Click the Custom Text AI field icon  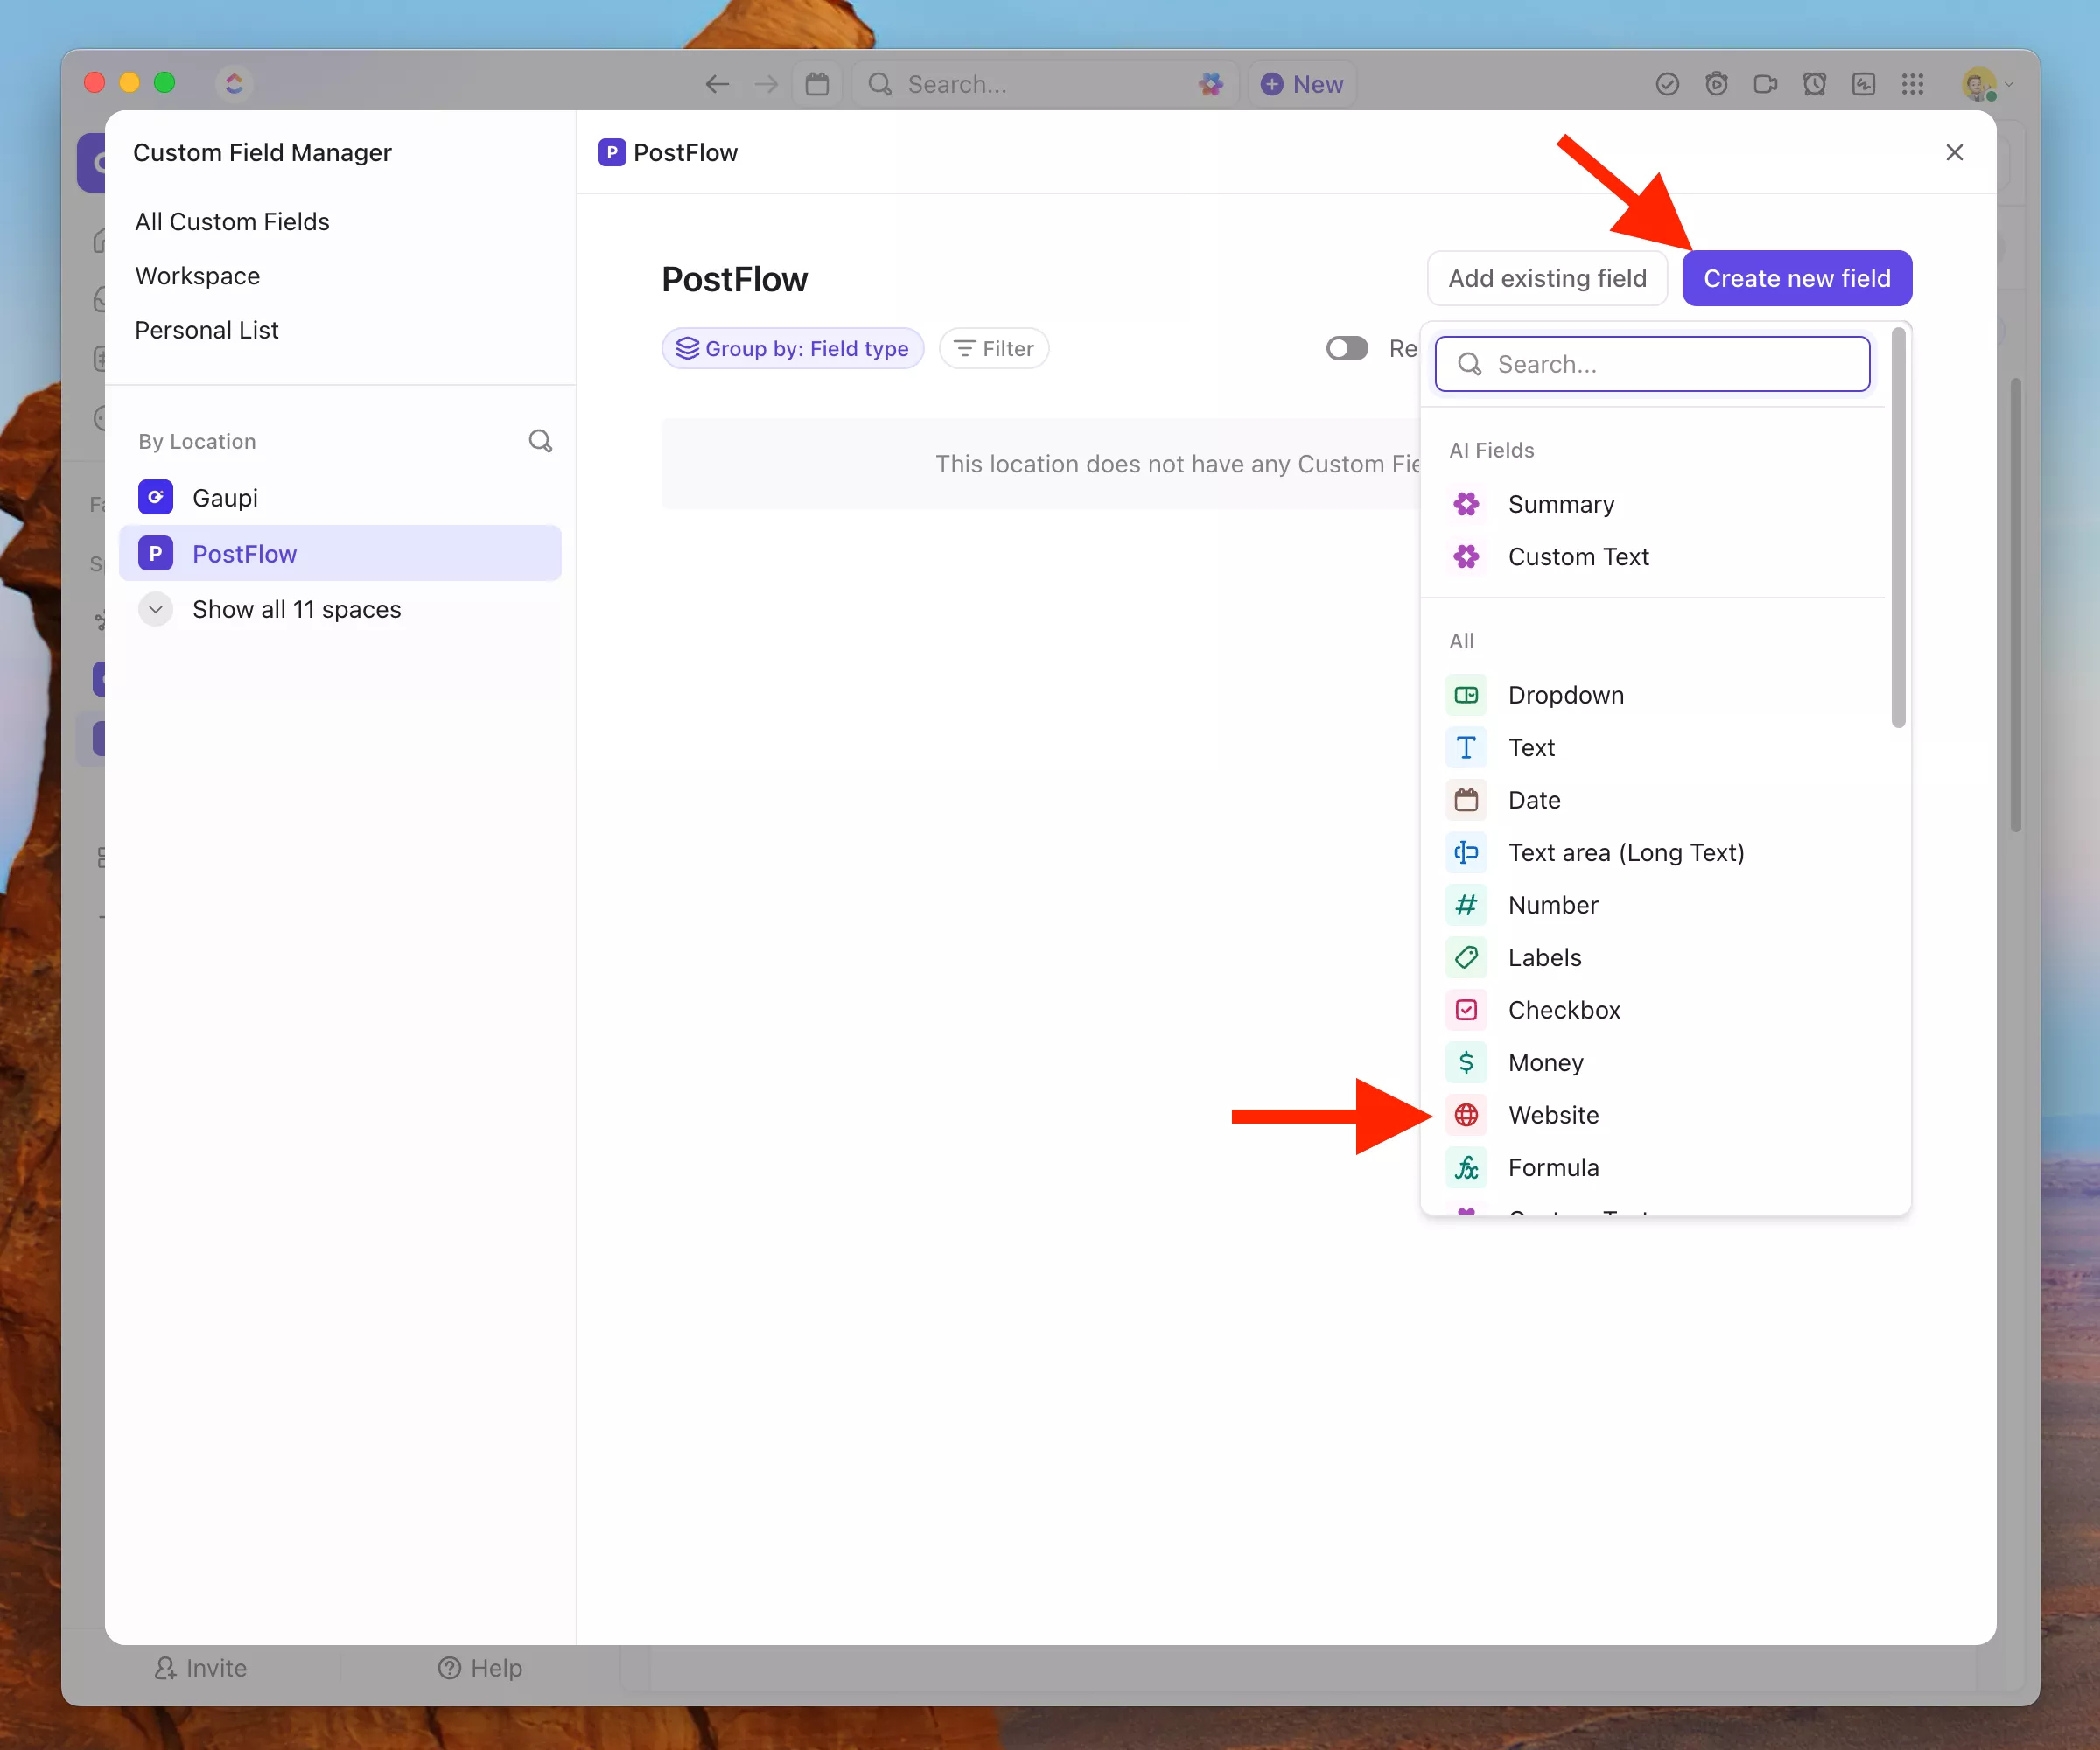(1466, 557)
